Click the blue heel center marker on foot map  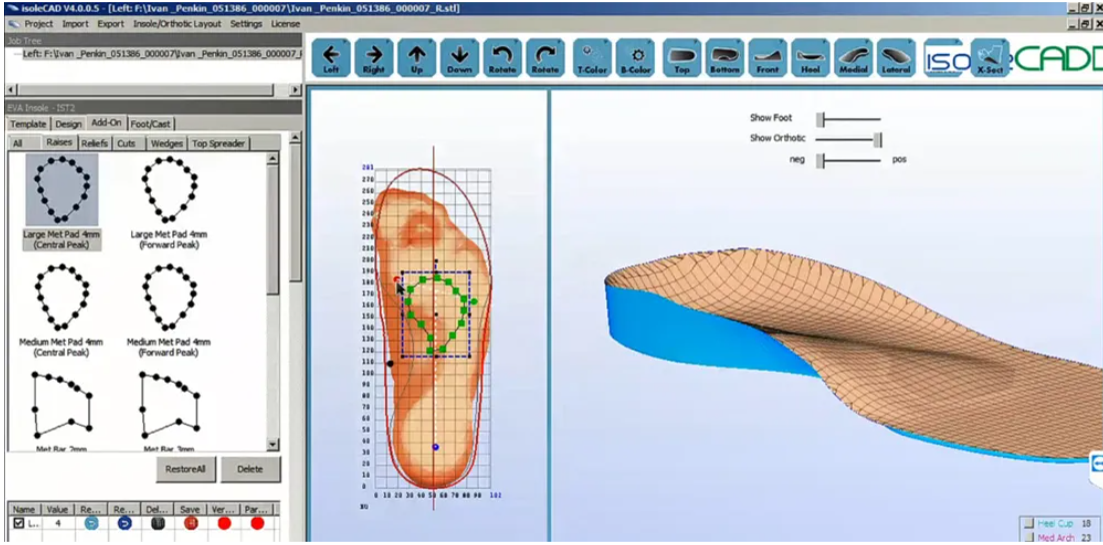pyautogui.click(x=435, y=447)
